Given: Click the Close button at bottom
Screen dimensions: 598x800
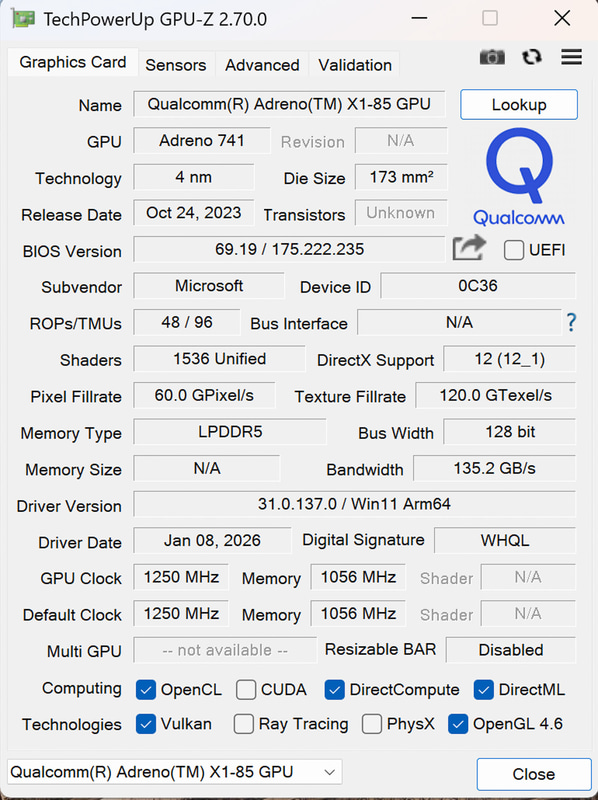Looking at the screenshot, I should point(534,774).
